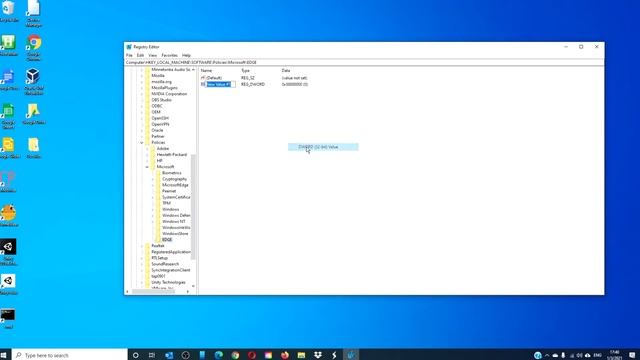Click the REG_DWORD type cell

tap(253, 84)
